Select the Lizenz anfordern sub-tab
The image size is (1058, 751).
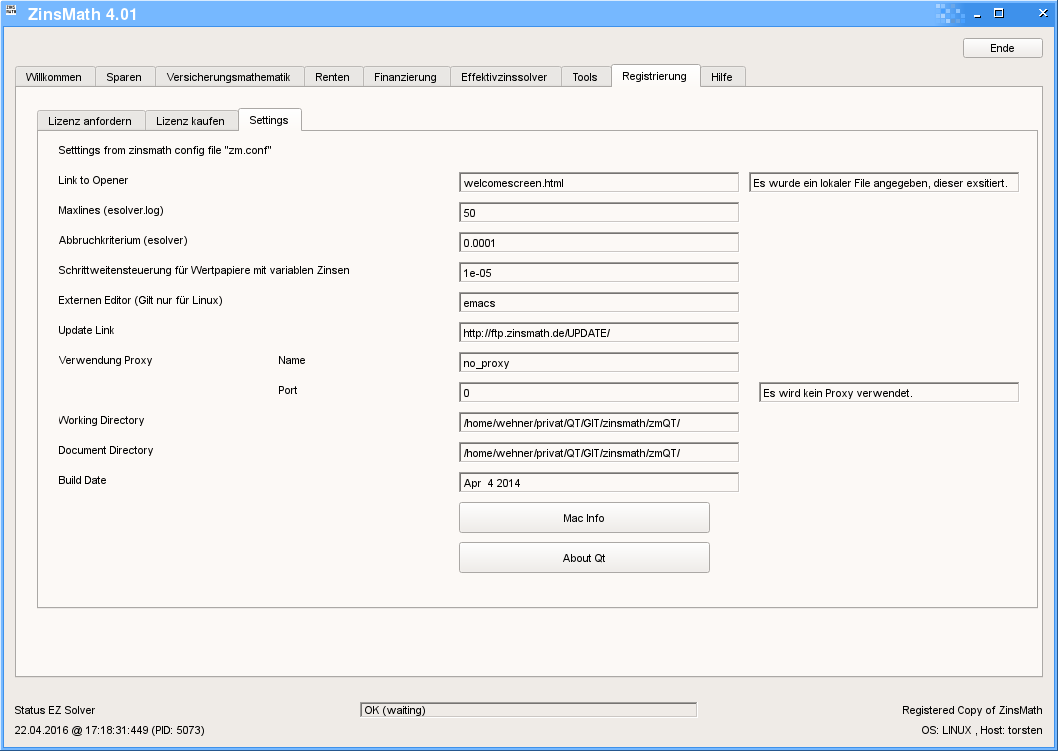point(90,121)
